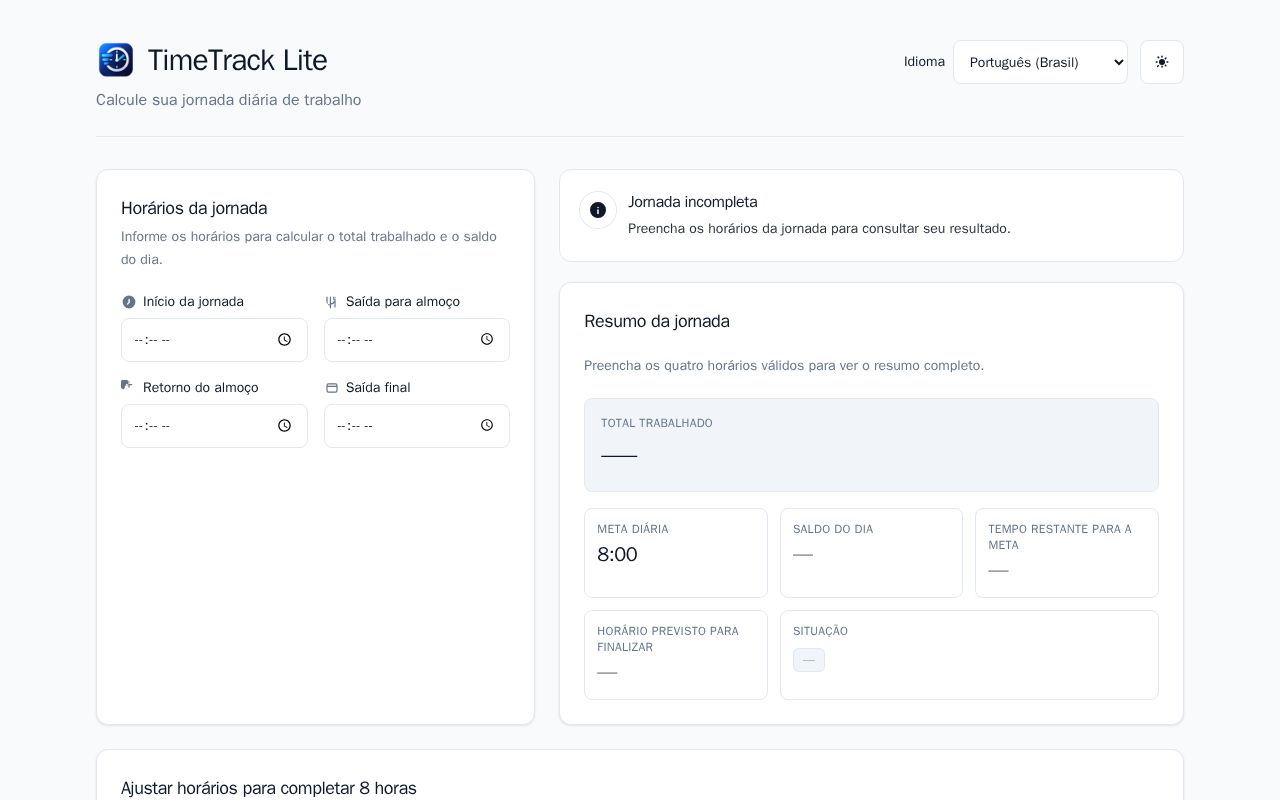
Task: Click the TimeTrack Lite clock logo
Action: [x=116, y=60]
